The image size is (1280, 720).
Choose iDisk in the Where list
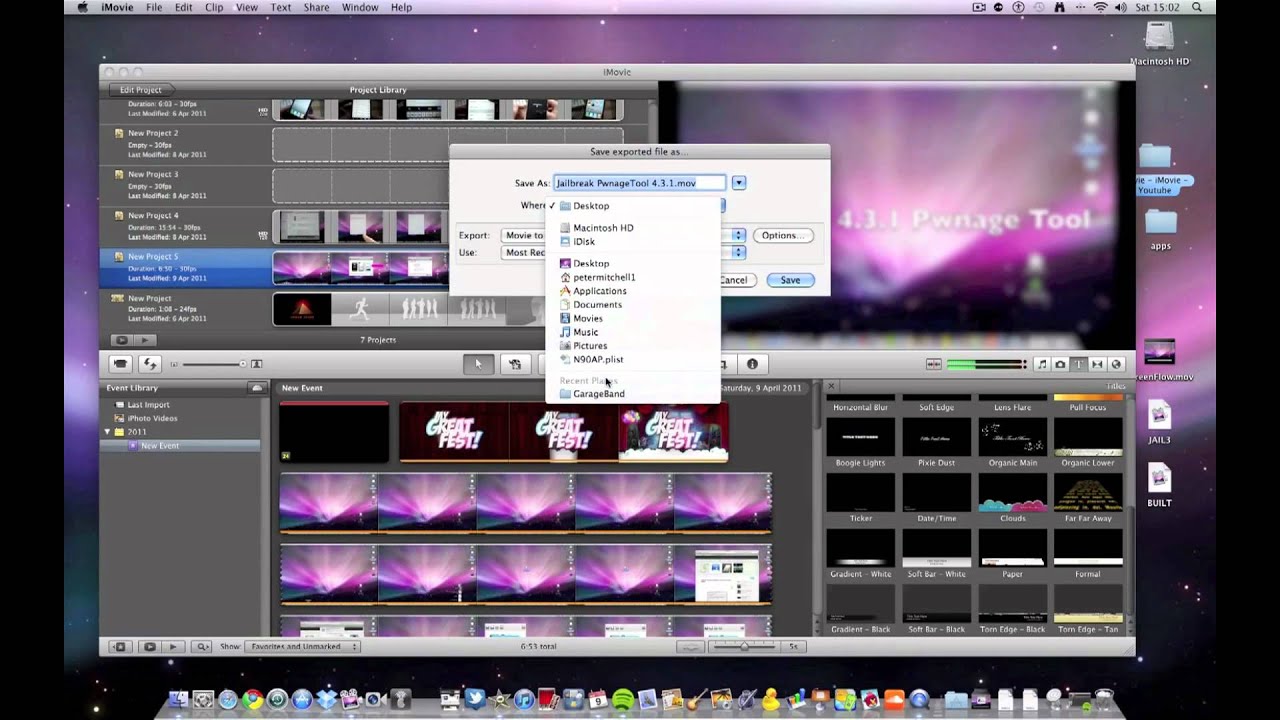[x=633, y=242]
